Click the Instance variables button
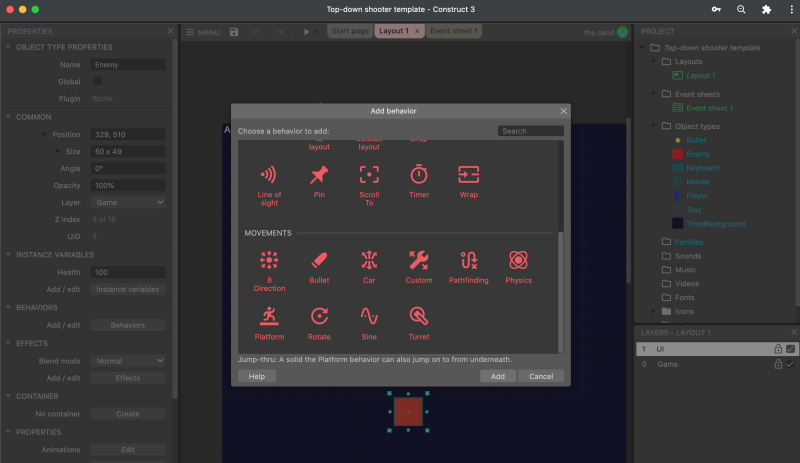The image size is (800, 463). click(128, 289)
